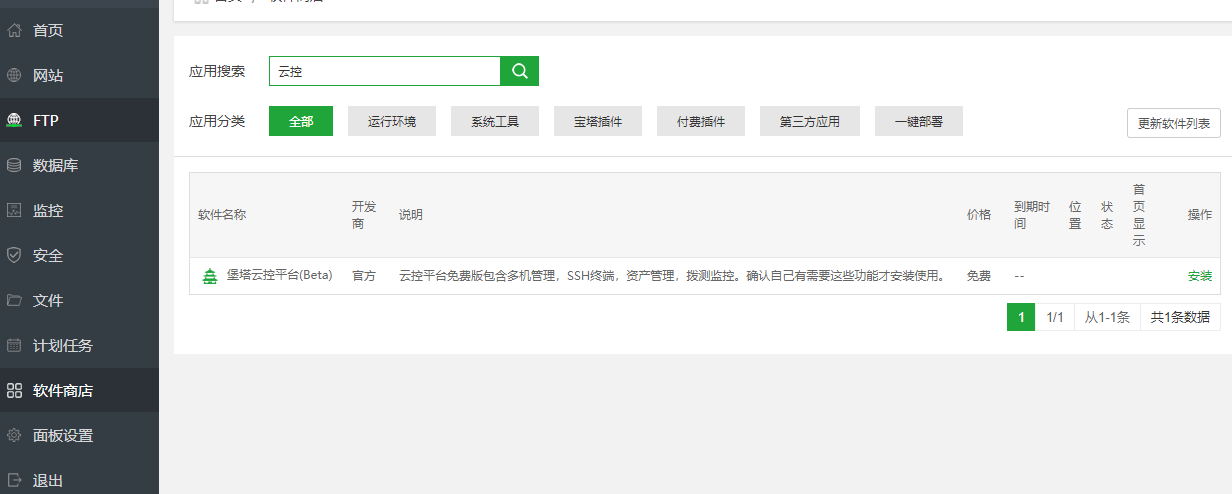The width and height of the screenshot is (1232, 494).
Task: Click the FTP icon in sidebar
Action: click(x=14, y=120)
